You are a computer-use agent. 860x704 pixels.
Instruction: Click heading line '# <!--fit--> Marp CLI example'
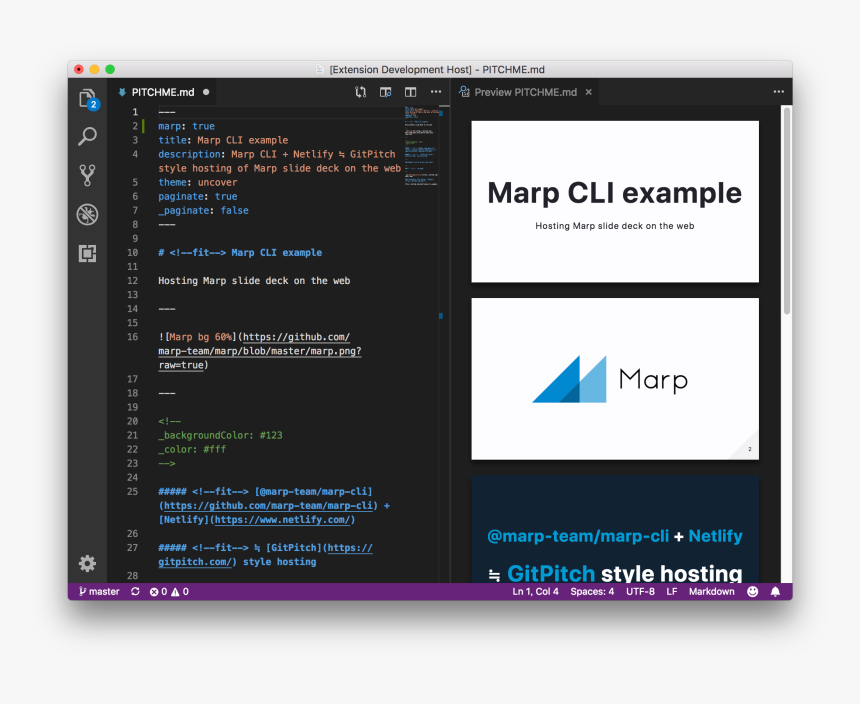pos(240,253)
